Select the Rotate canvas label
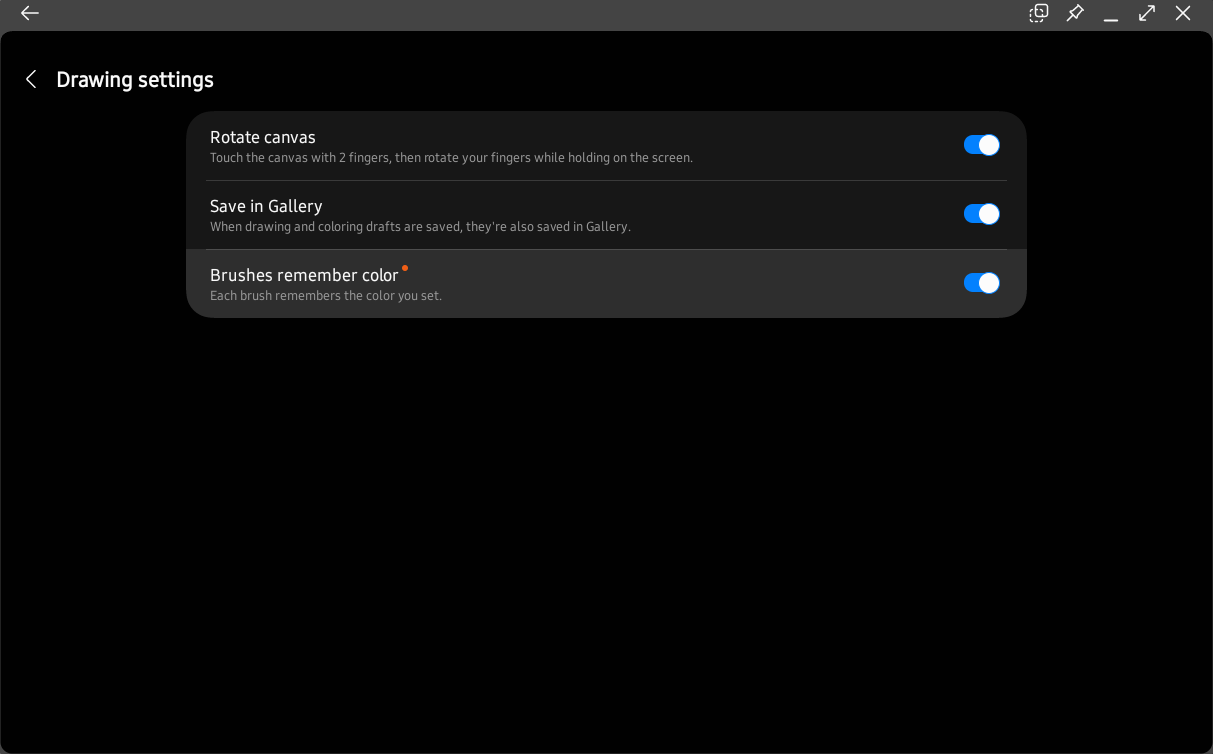 pos(263,137)
